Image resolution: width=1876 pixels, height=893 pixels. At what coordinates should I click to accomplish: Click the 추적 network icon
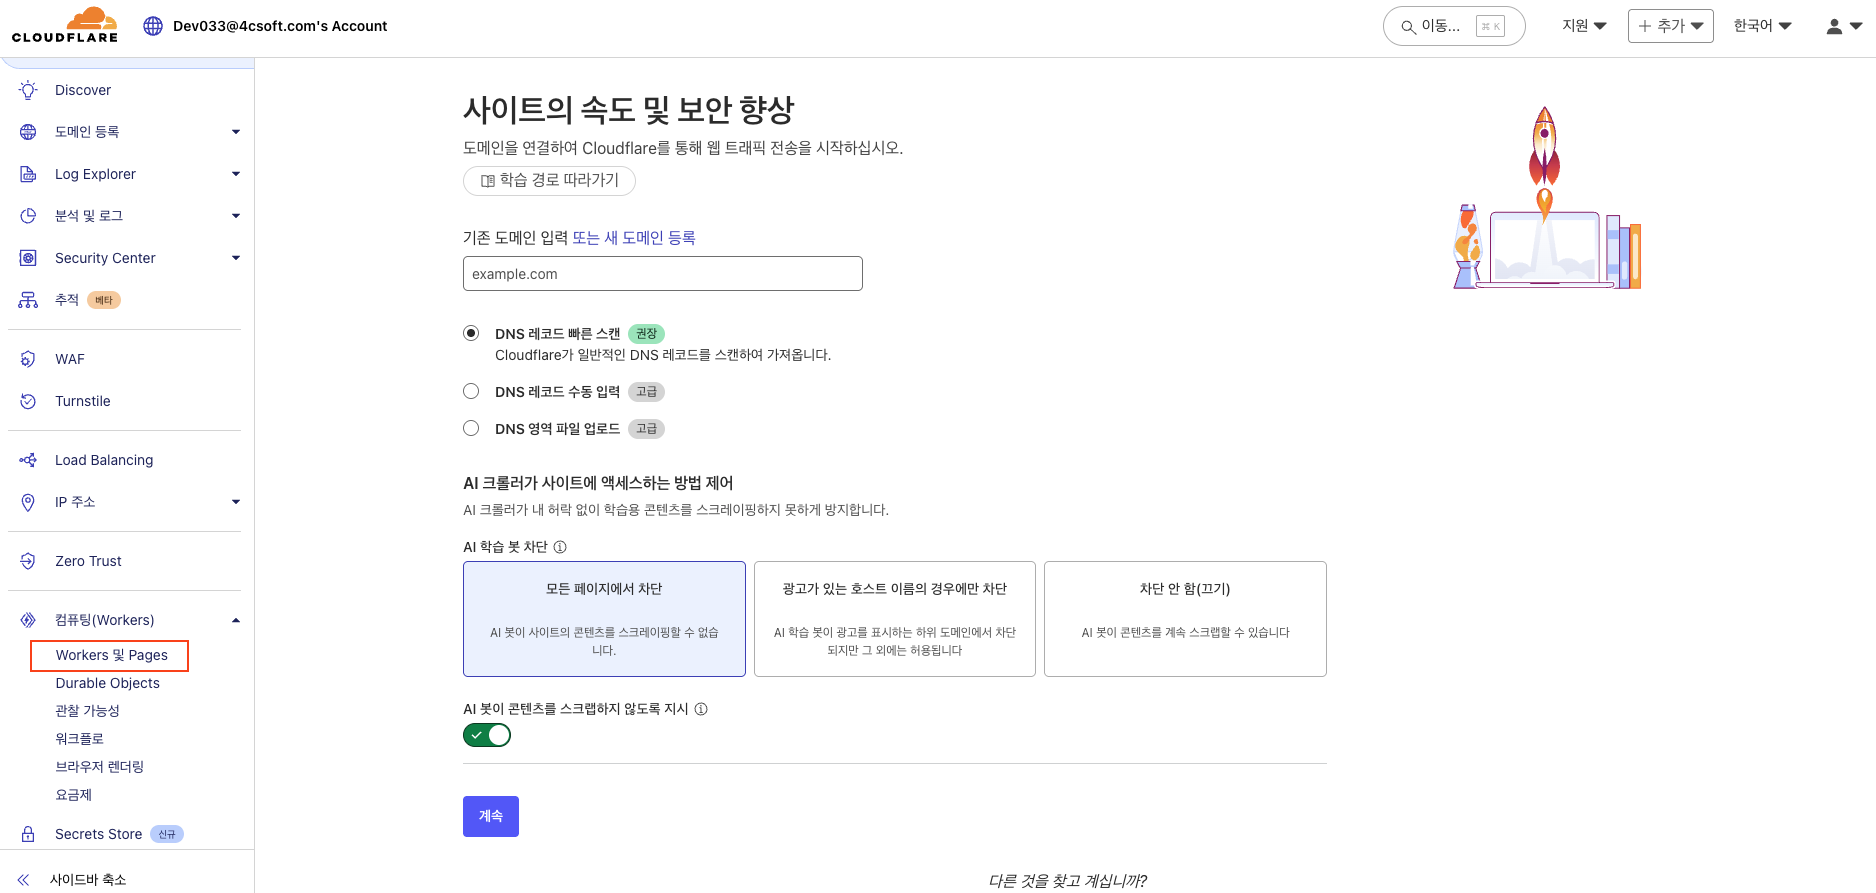click(x=28, y=300)
